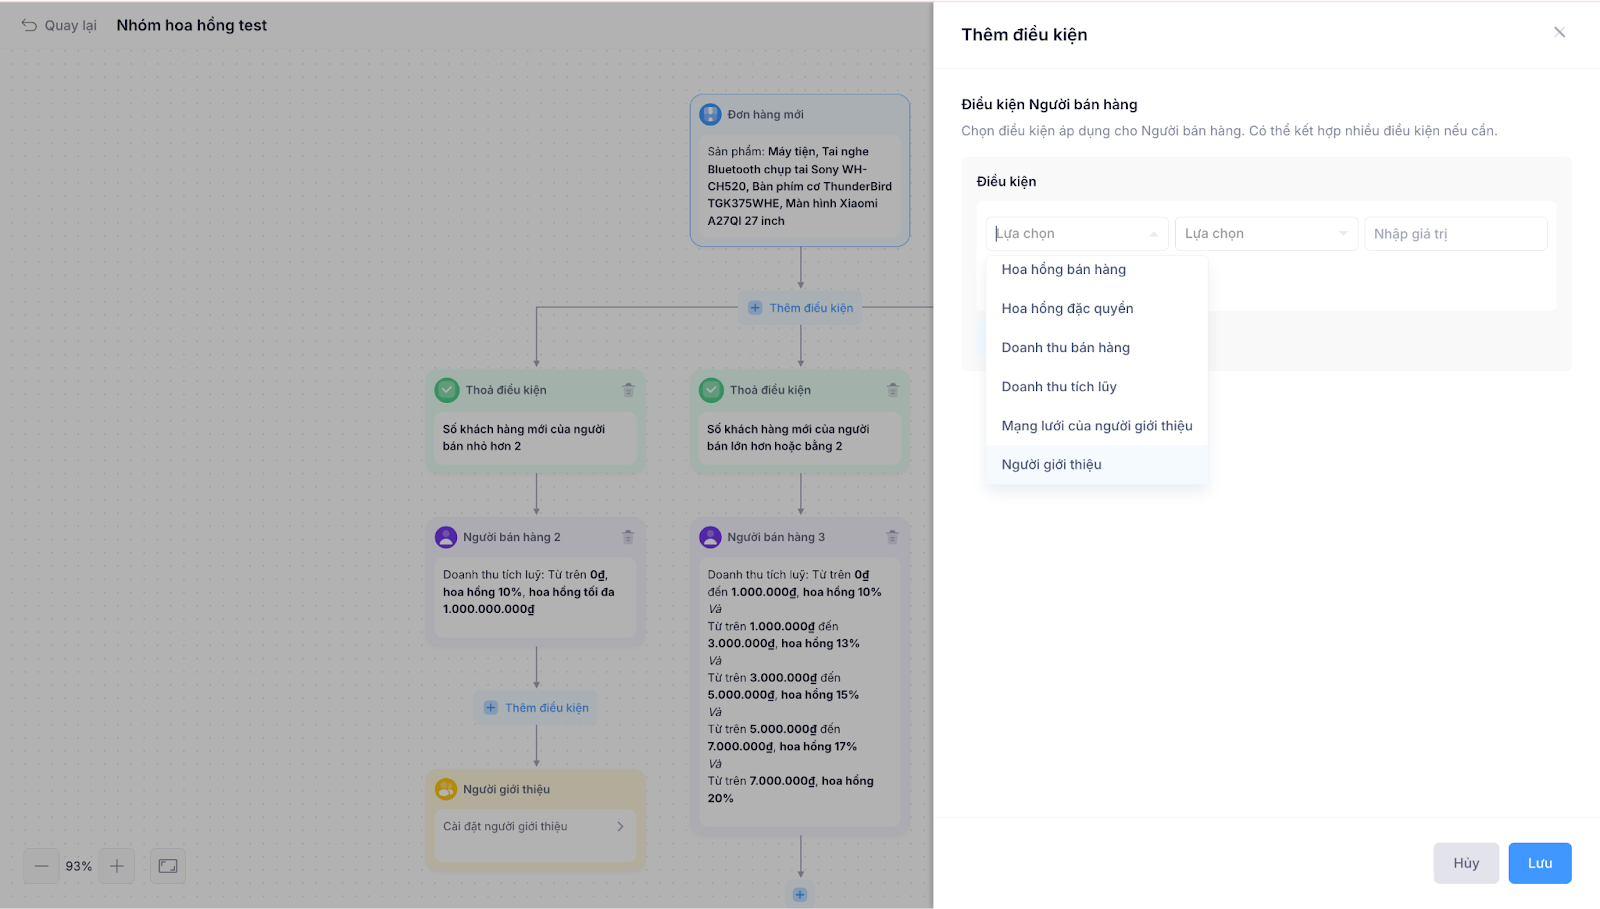Image resolution: width=1600 pixels, height=909 pixels.
Task: Click Thêm điều kiện under Đơn hàng mới
Action: point(801,308)
